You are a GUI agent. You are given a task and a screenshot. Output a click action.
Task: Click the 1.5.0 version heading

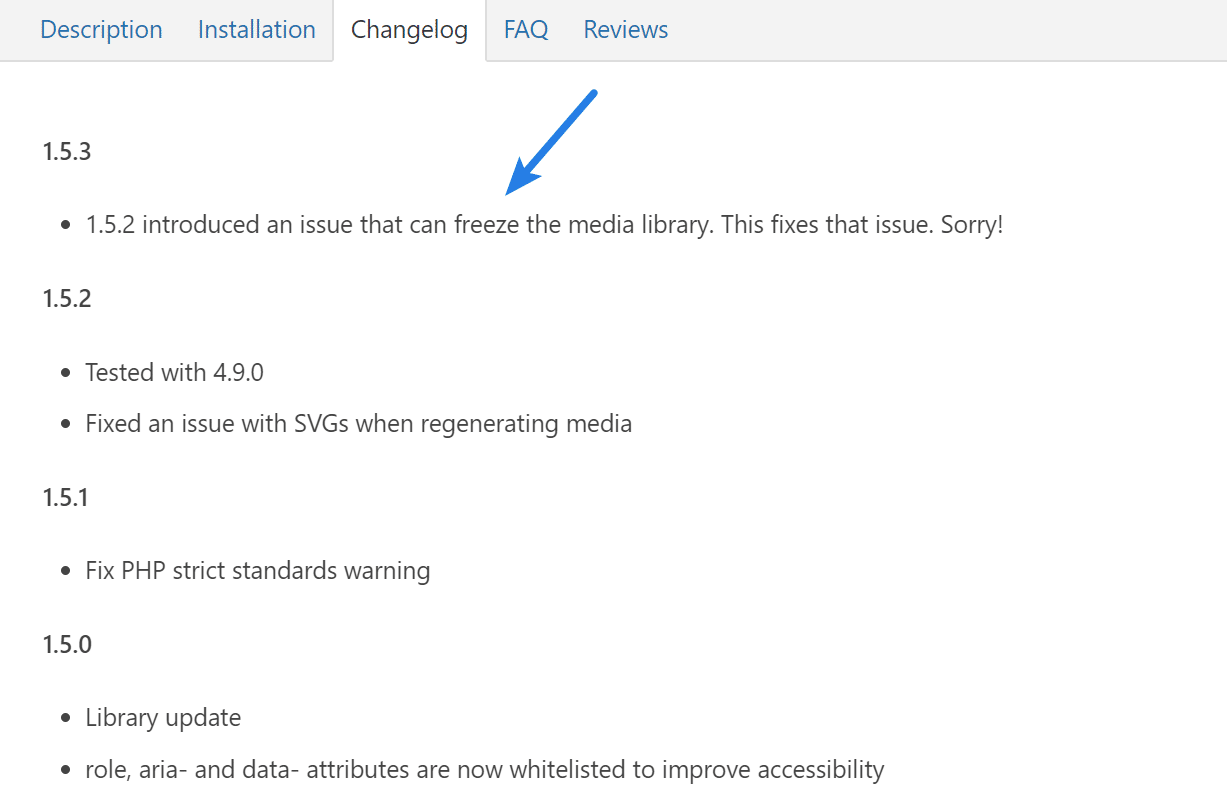click(66, 644)
